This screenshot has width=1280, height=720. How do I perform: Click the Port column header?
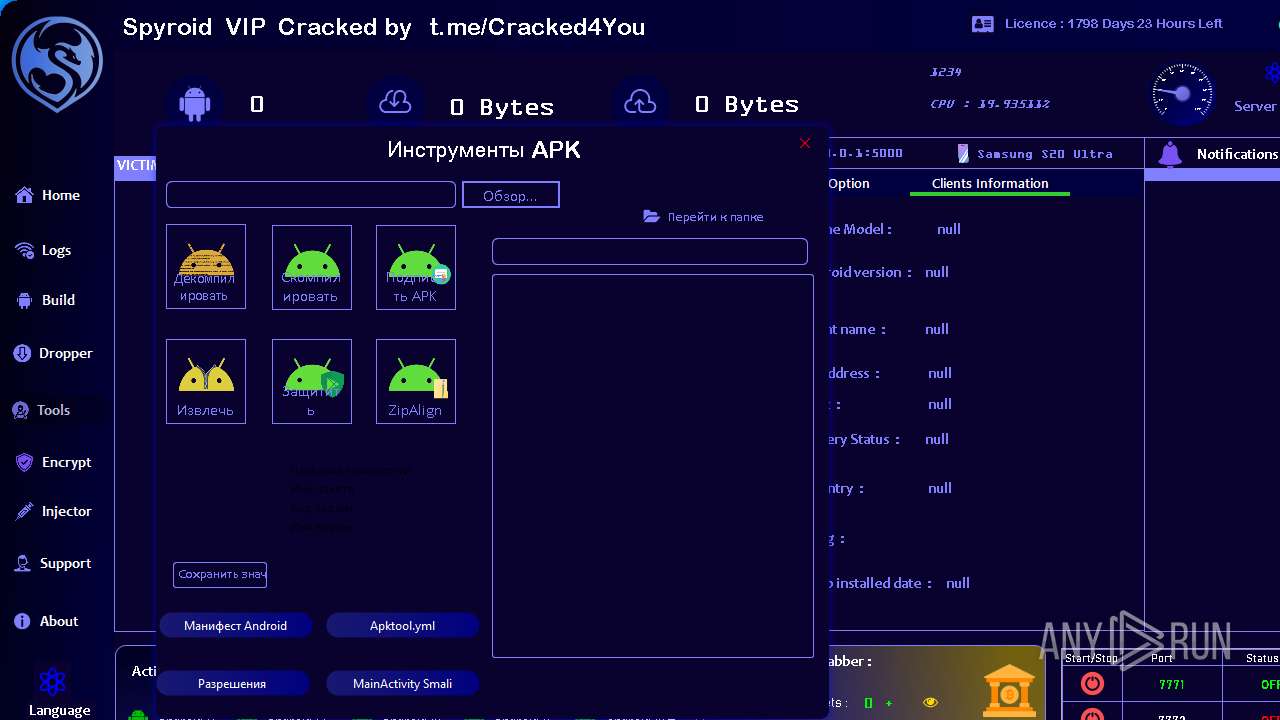[1162, 658]
